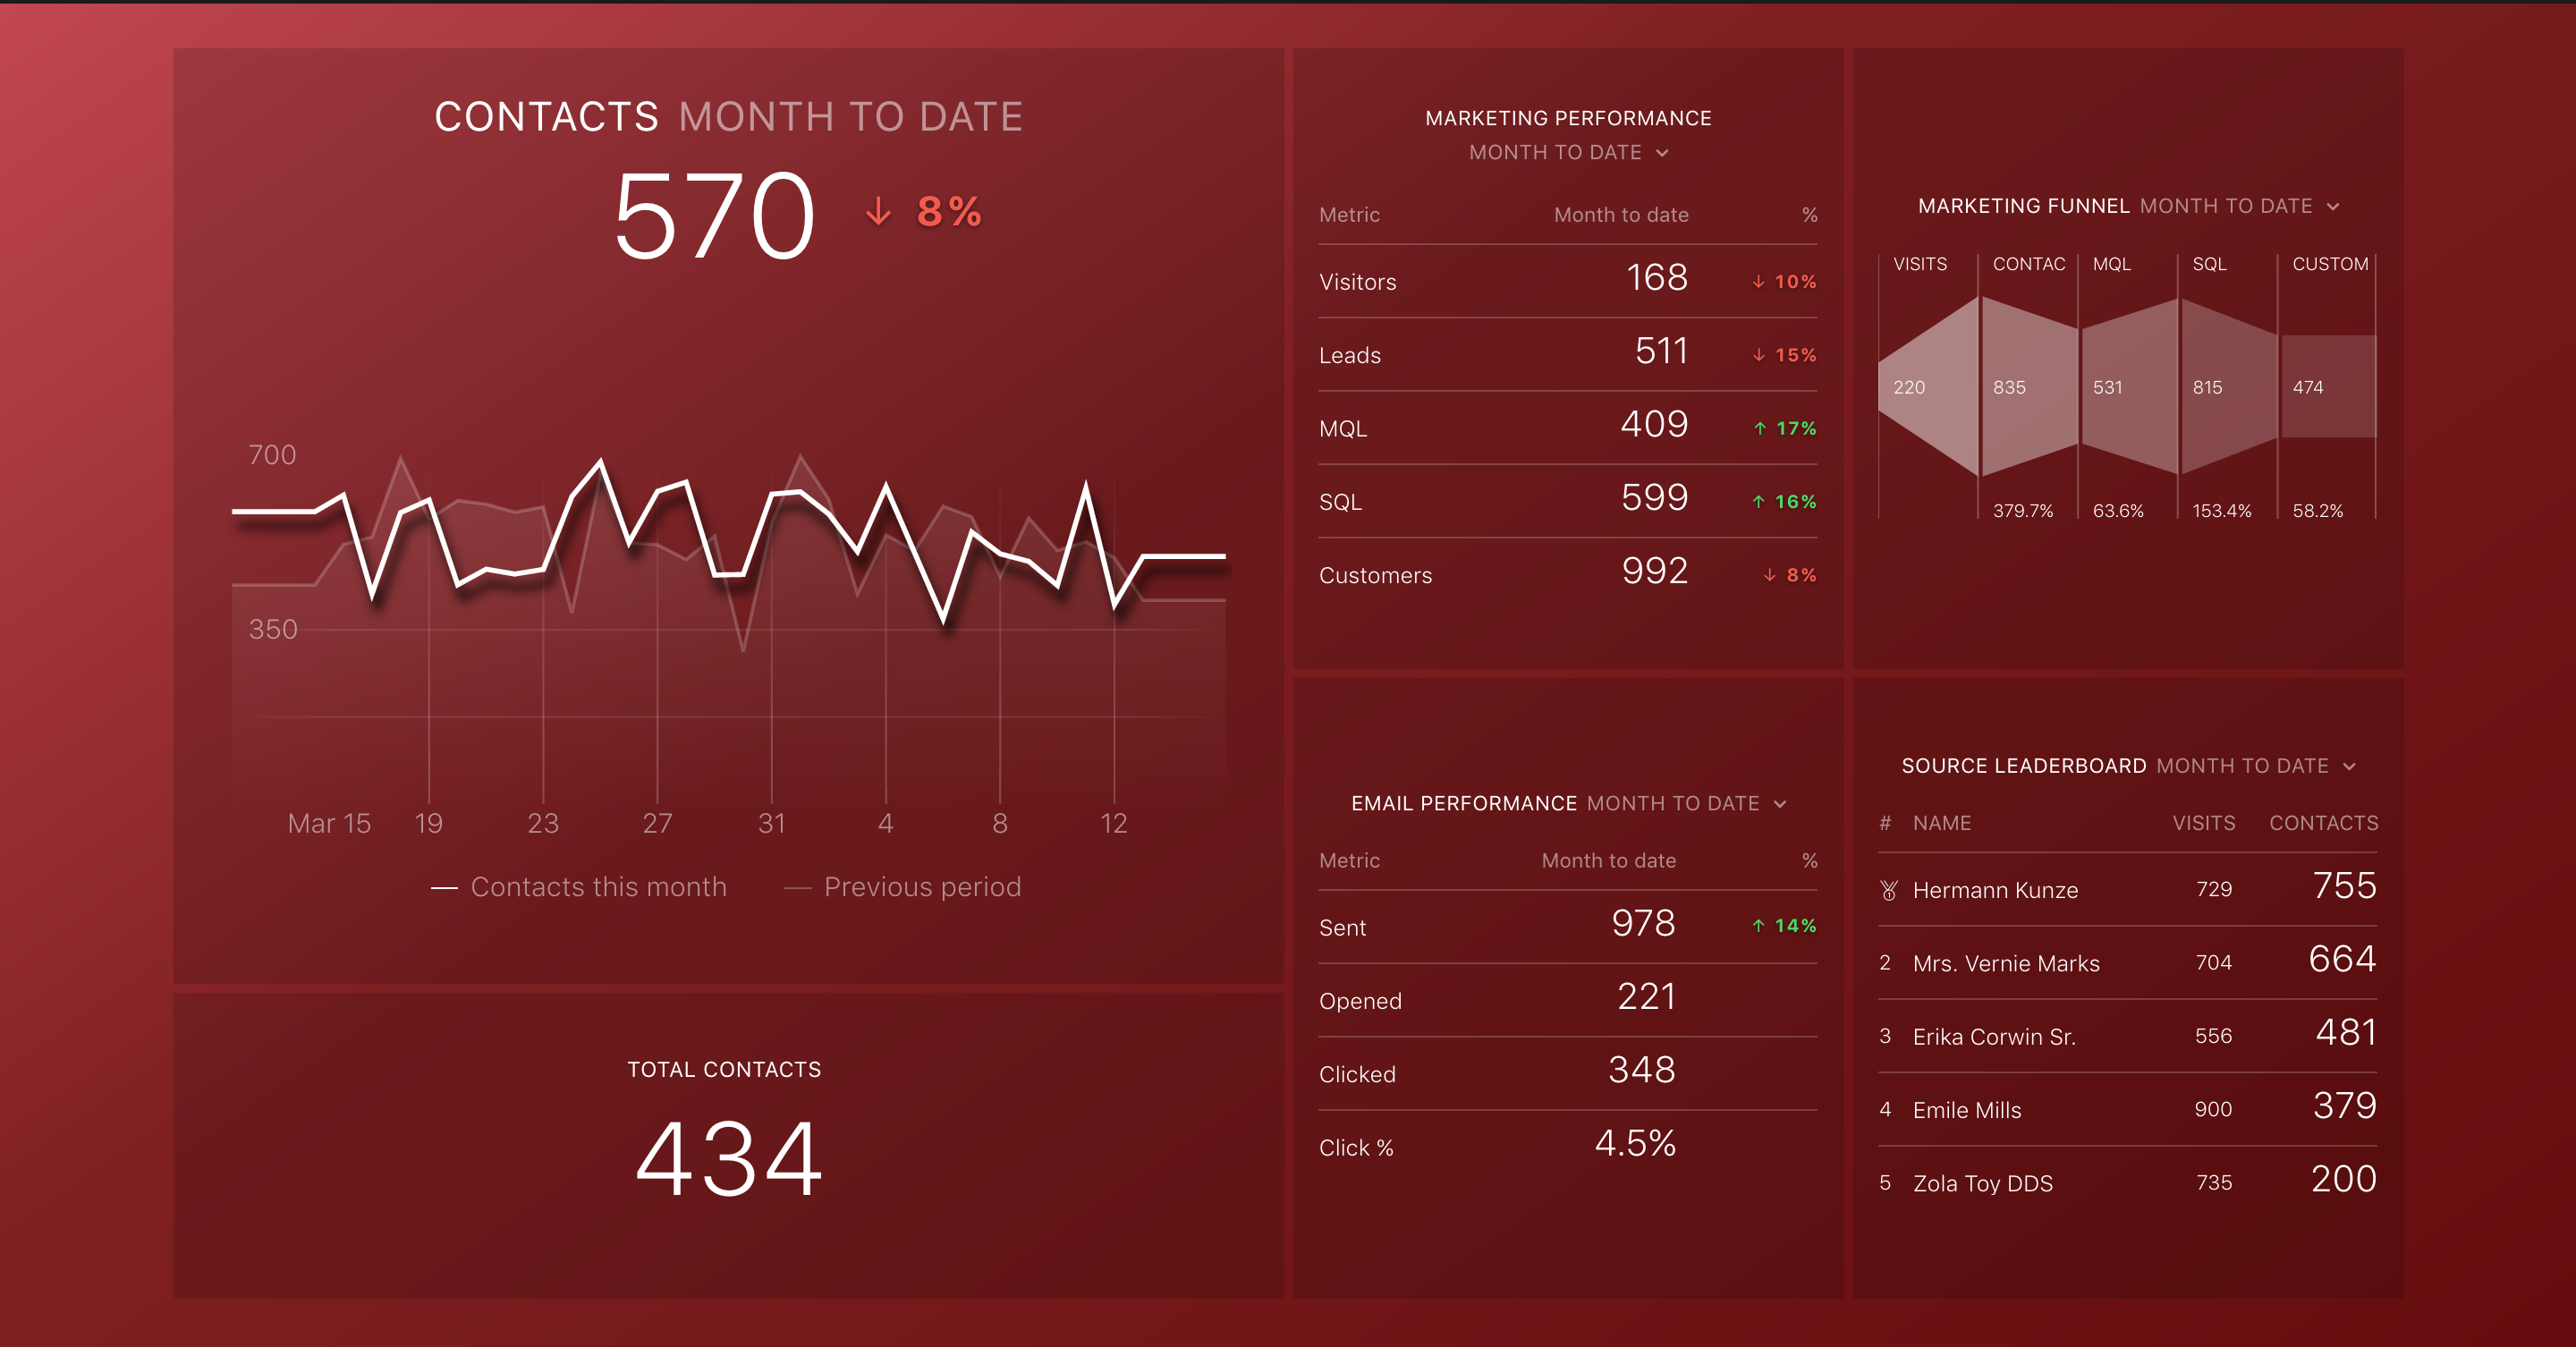The image size is (2576, 1347).
Task: Open Marketing Performance Month to Date dropdown
Action: pos(1662,153)
